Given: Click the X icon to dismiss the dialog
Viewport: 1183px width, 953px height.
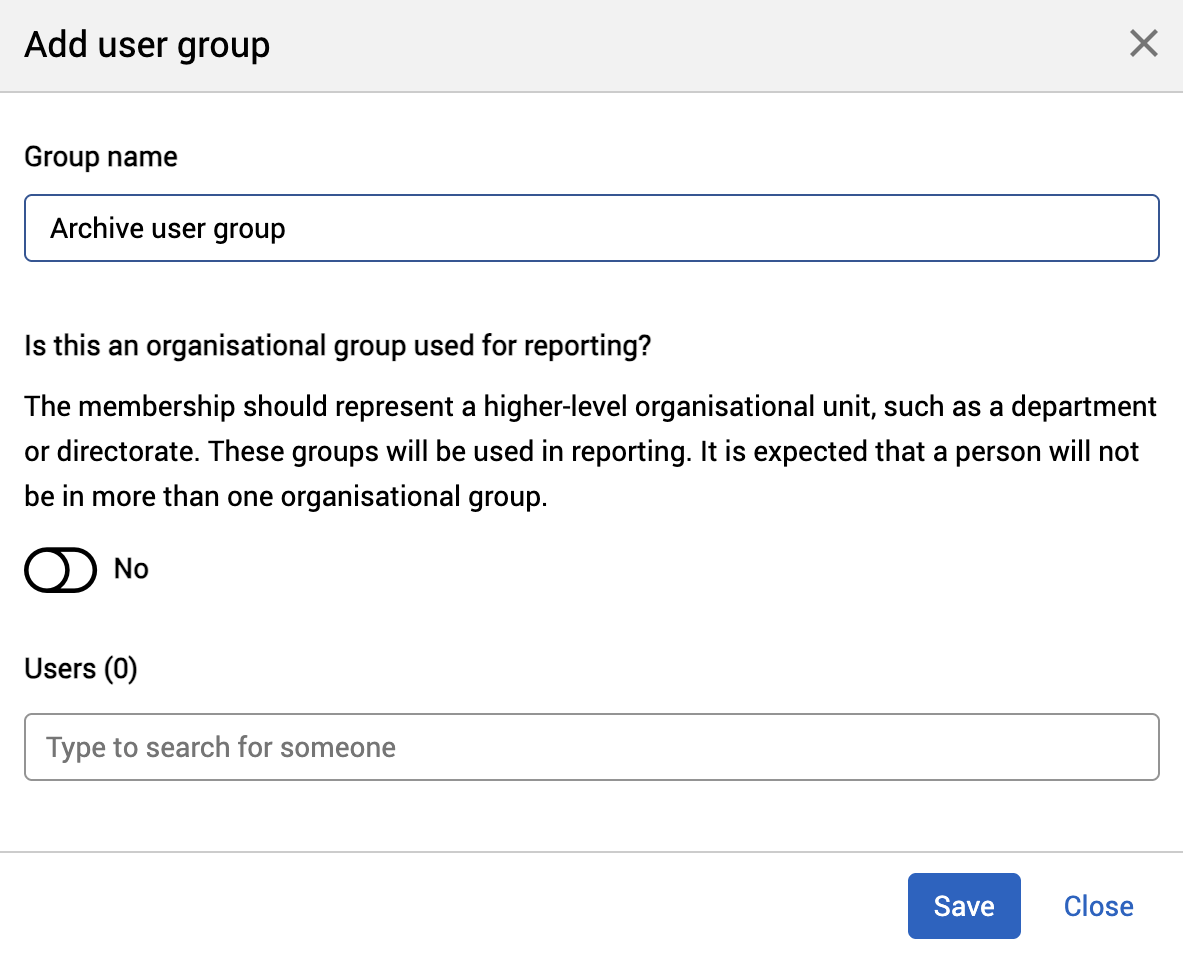Looking at the screenshot, I should click(x=1143, y=43).
